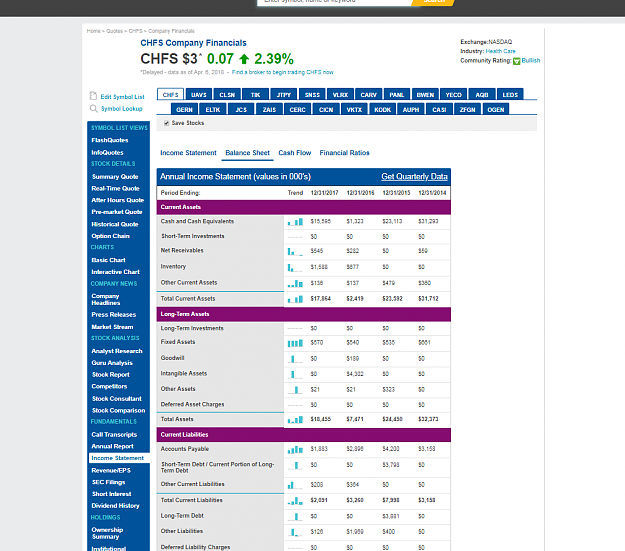Click the Bullish rating link
This screenshot has height=551, width=625.
click(x=531, y=61)
